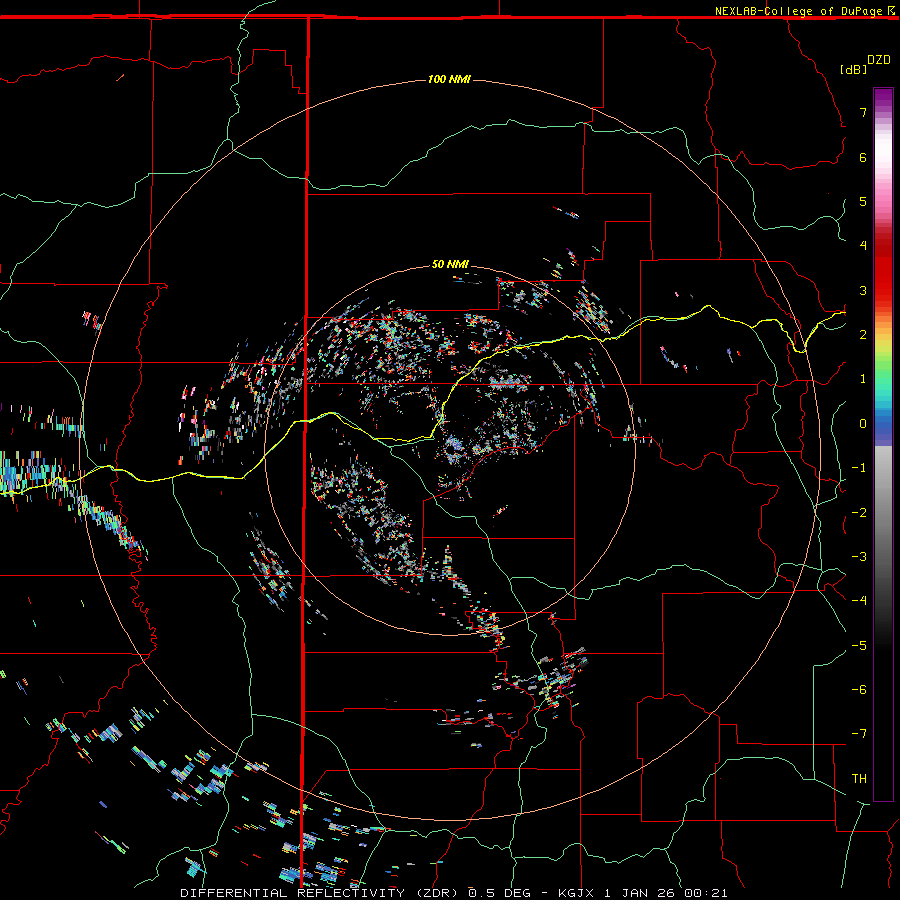Click the -2 dB tick on color scale
This screenshot has height=900, width=900.
tap(859, 513)
